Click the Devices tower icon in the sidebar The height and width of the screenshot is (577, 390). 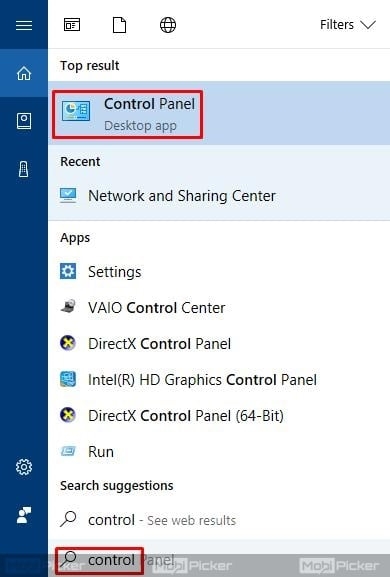point(24,170)
